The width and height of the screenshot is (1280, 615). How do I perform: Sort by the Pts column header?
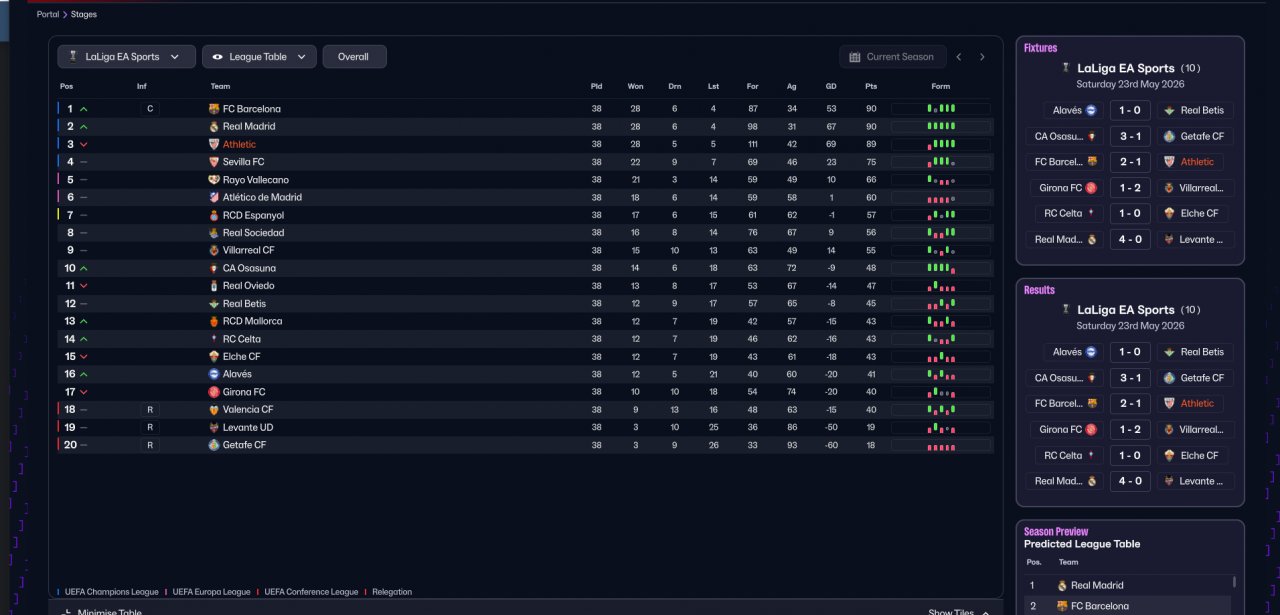871,86
